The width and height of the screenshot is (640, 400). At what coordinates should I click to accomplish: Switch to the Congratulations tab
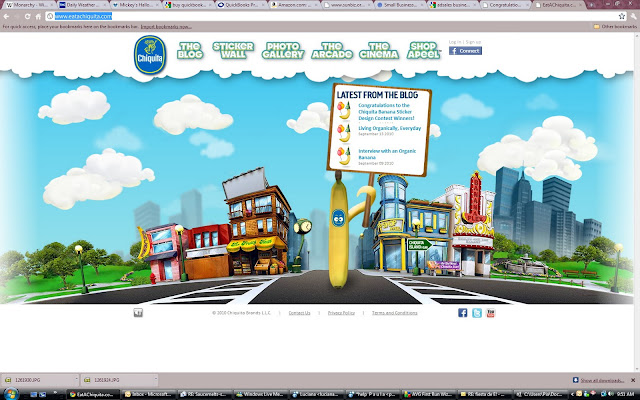(506, 5)
